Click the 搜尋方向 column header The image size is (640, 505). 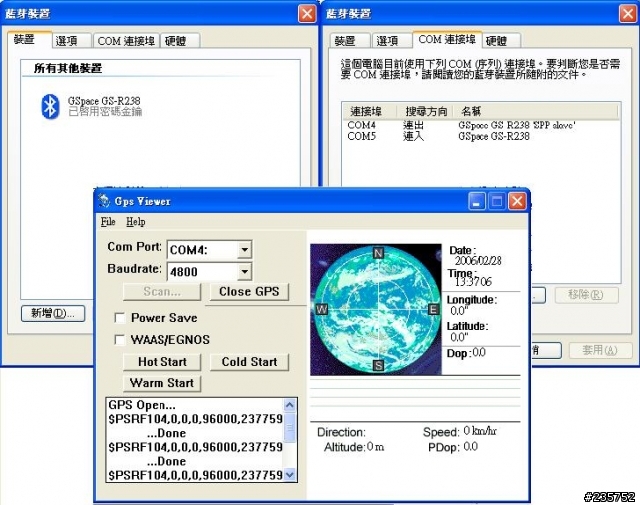coord(425,111)
